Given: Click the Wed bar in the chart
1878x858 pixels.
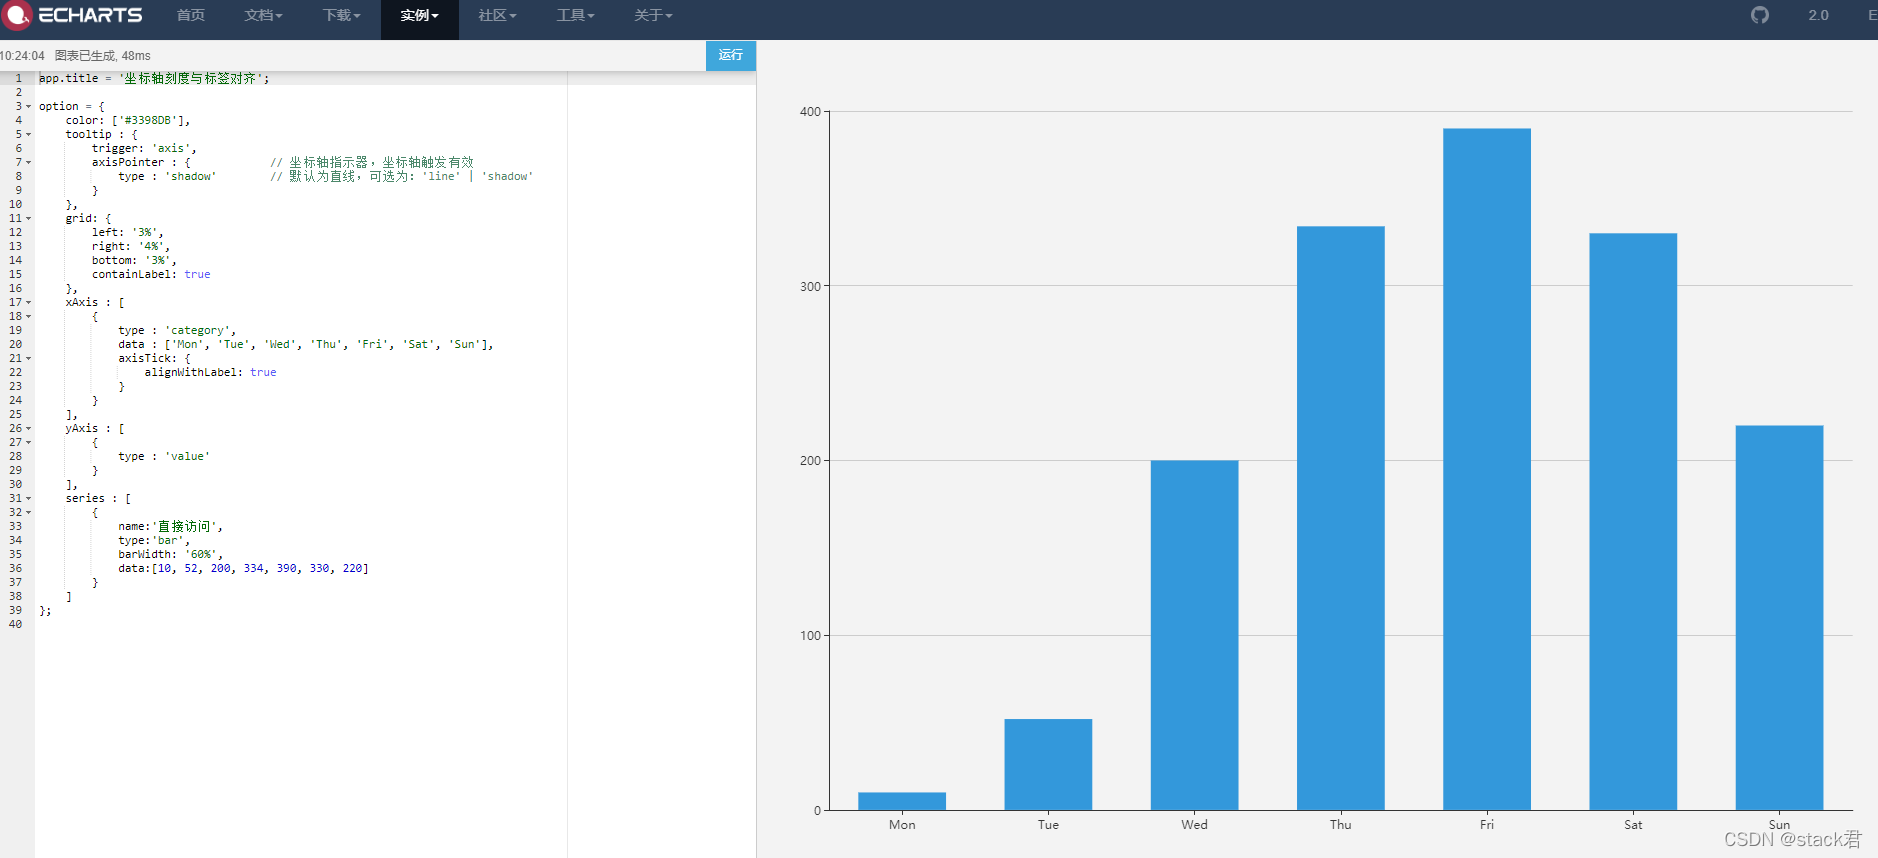Looking at the screenshot, I should coord(1194,635).
